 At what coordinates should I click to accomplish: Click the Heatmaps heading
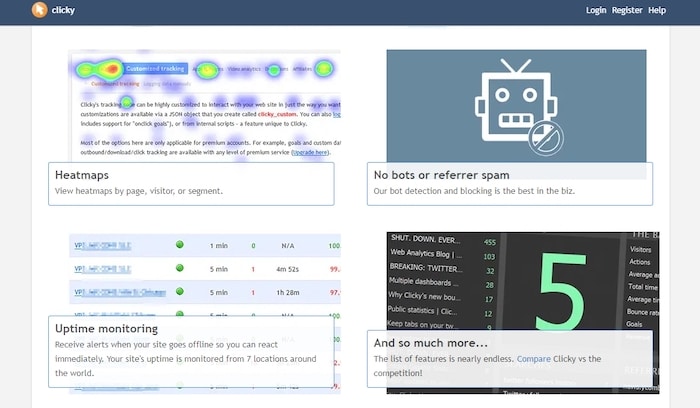coord(82,175)
